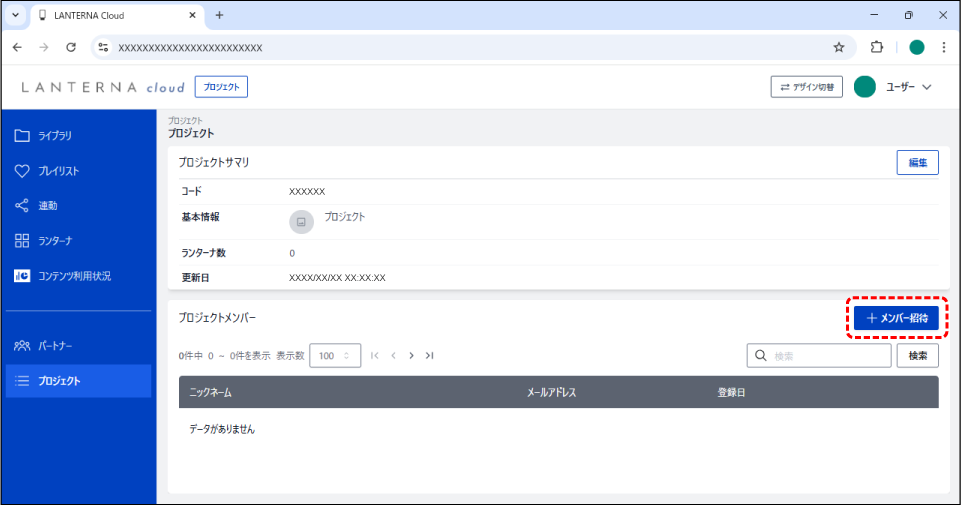Open content usage status chart icon

(22, 276)
